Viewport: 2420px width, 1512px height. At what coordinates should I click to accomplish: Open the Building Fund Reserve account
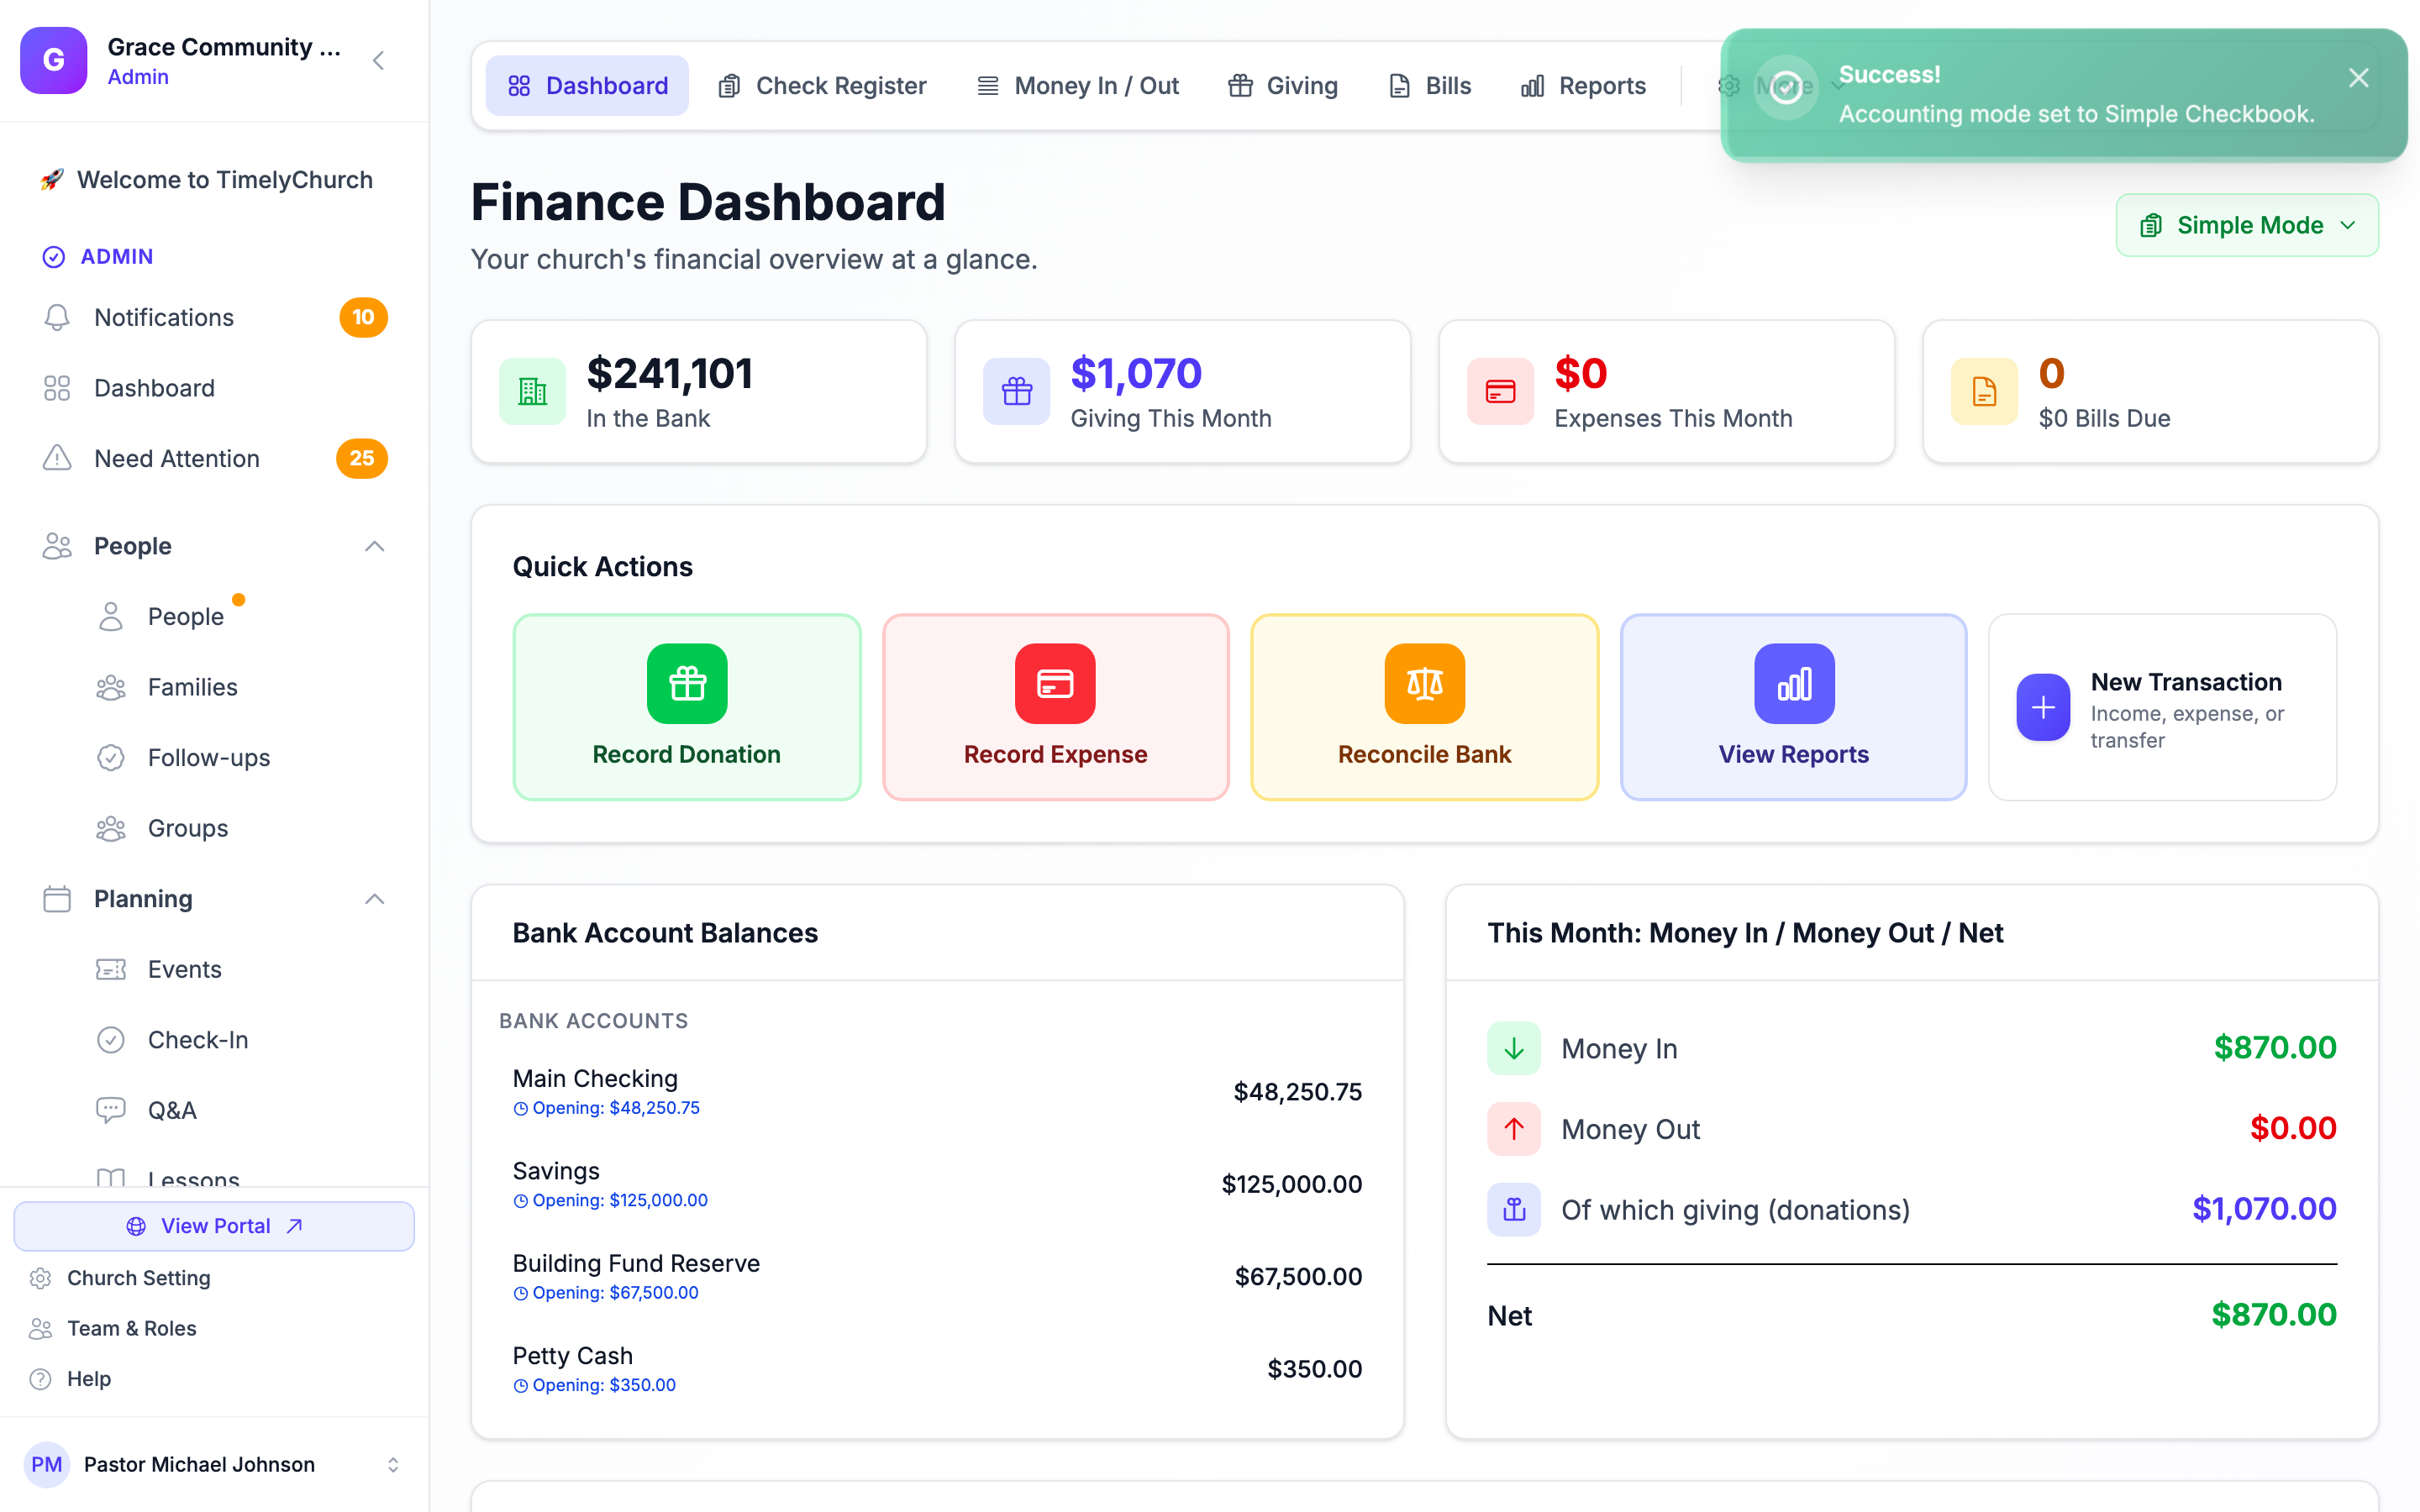click(937, 1277)
